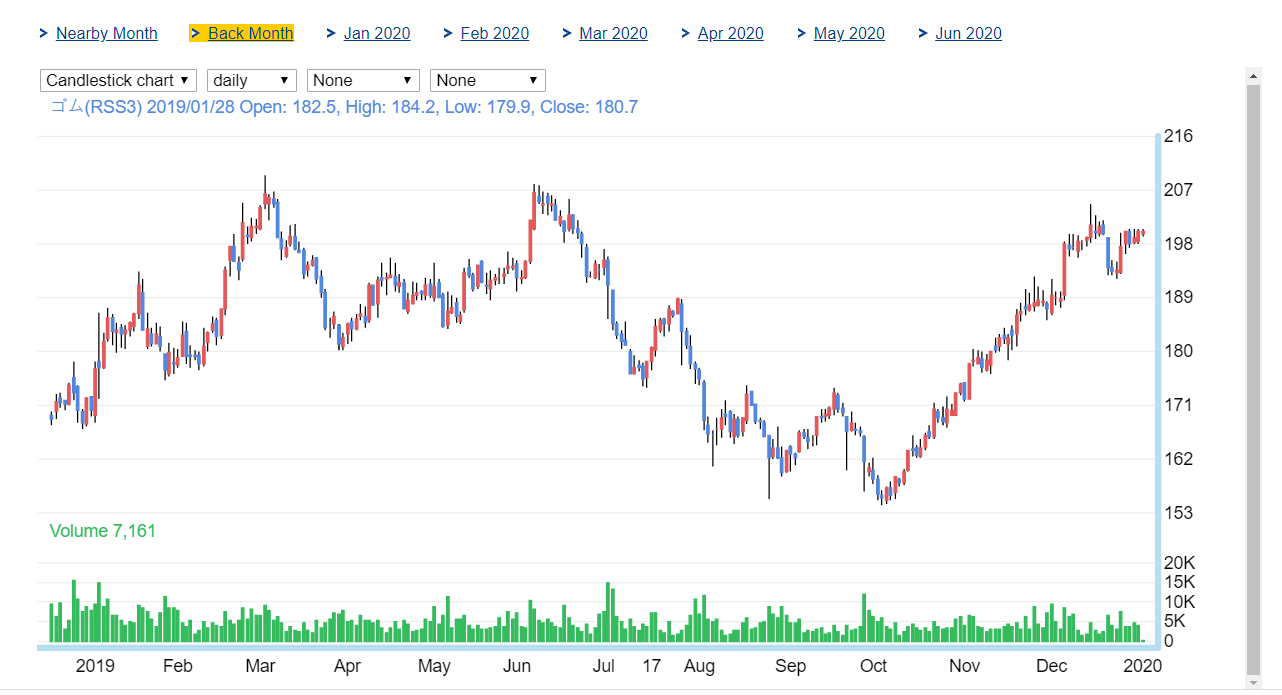Click the scrollbar up arrow

(x=1254, y=75)
